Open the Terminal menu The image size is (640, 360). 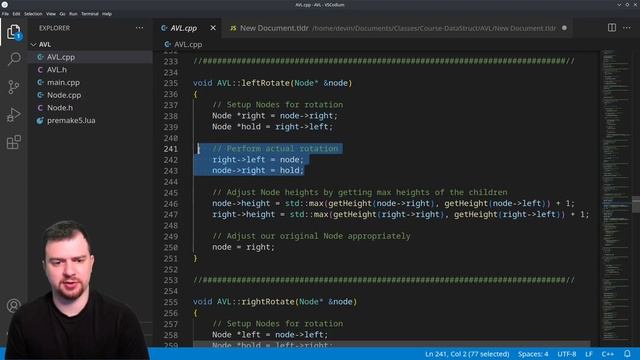90,13
